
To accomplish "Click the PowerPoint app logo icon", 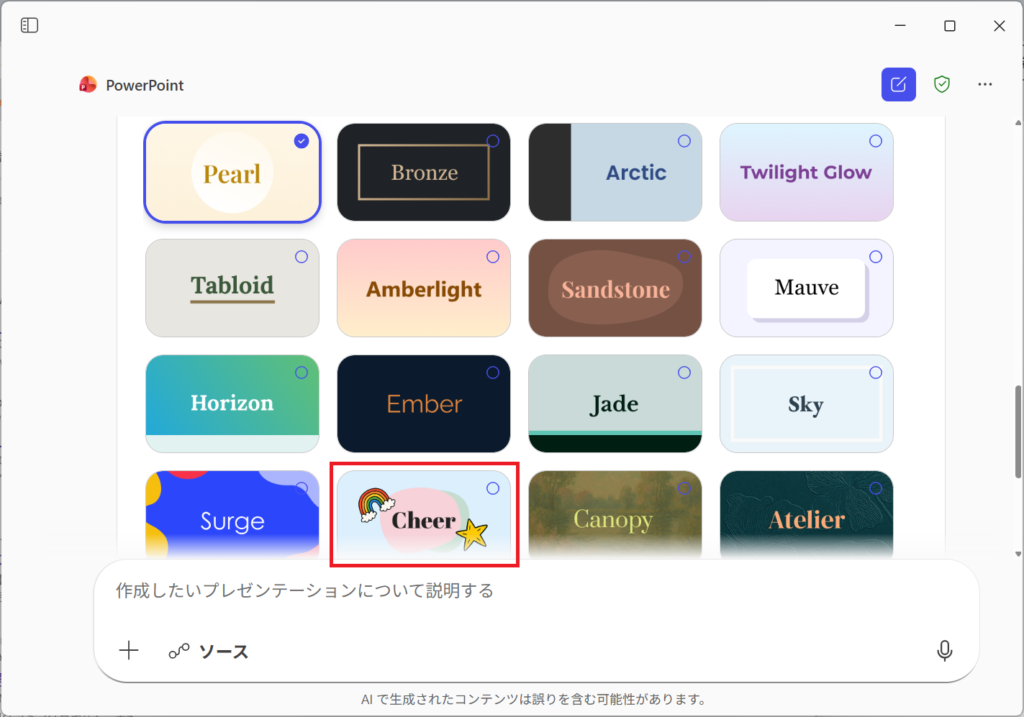I will click(x=88, y=85).
